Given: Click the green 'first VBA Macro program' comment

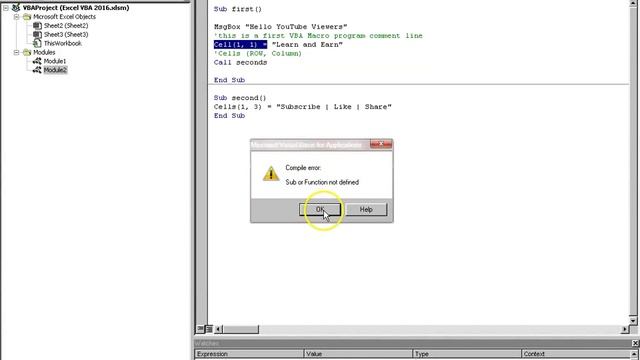Looking at the screenshot, I should coord(318,36).
